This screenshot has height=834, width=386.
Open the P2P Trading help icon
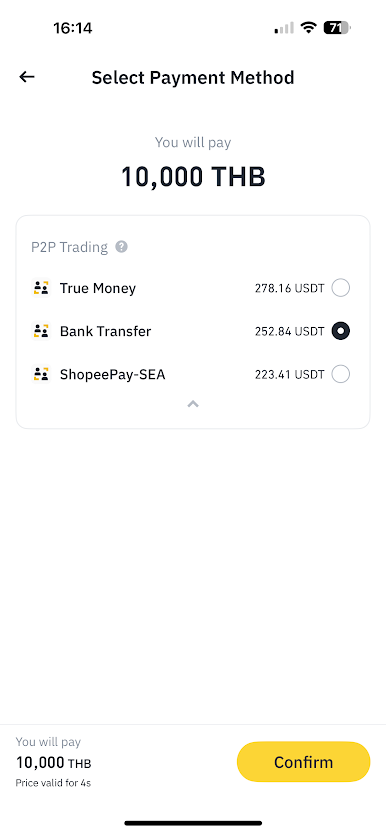tap(122, 247)
